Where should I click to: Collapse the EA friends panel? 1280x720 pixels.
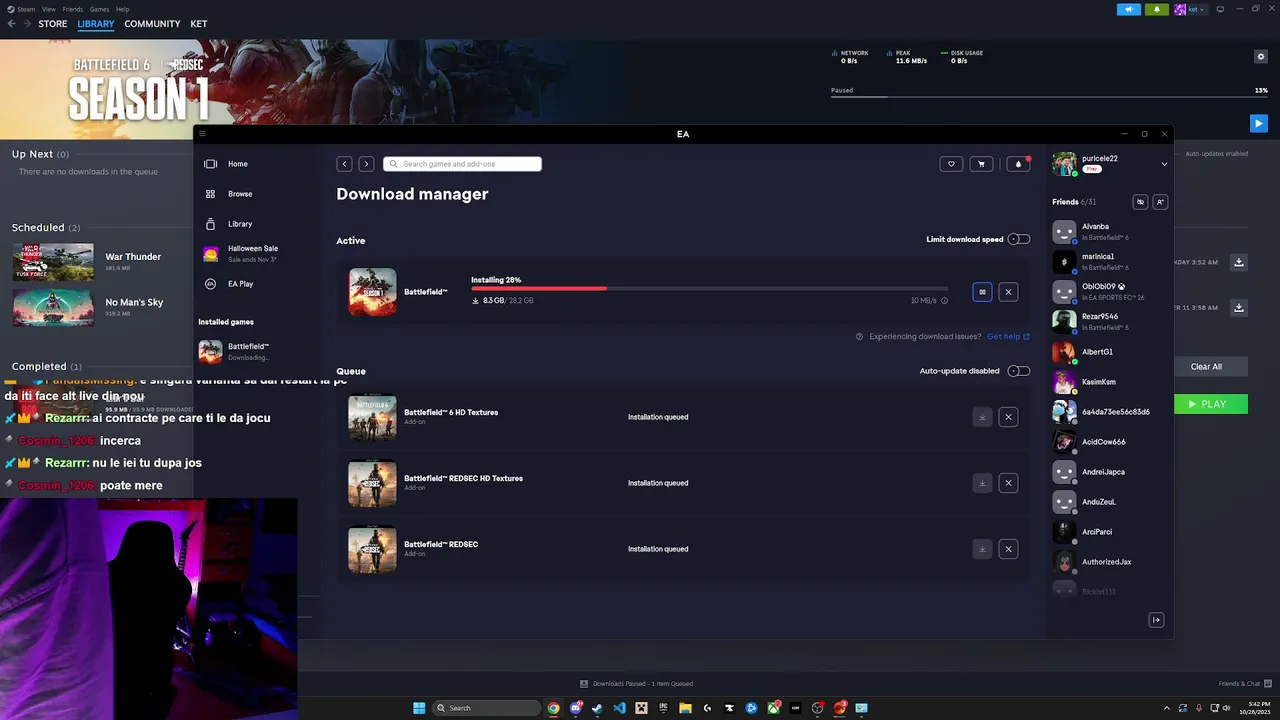(x=1156, y=620)
